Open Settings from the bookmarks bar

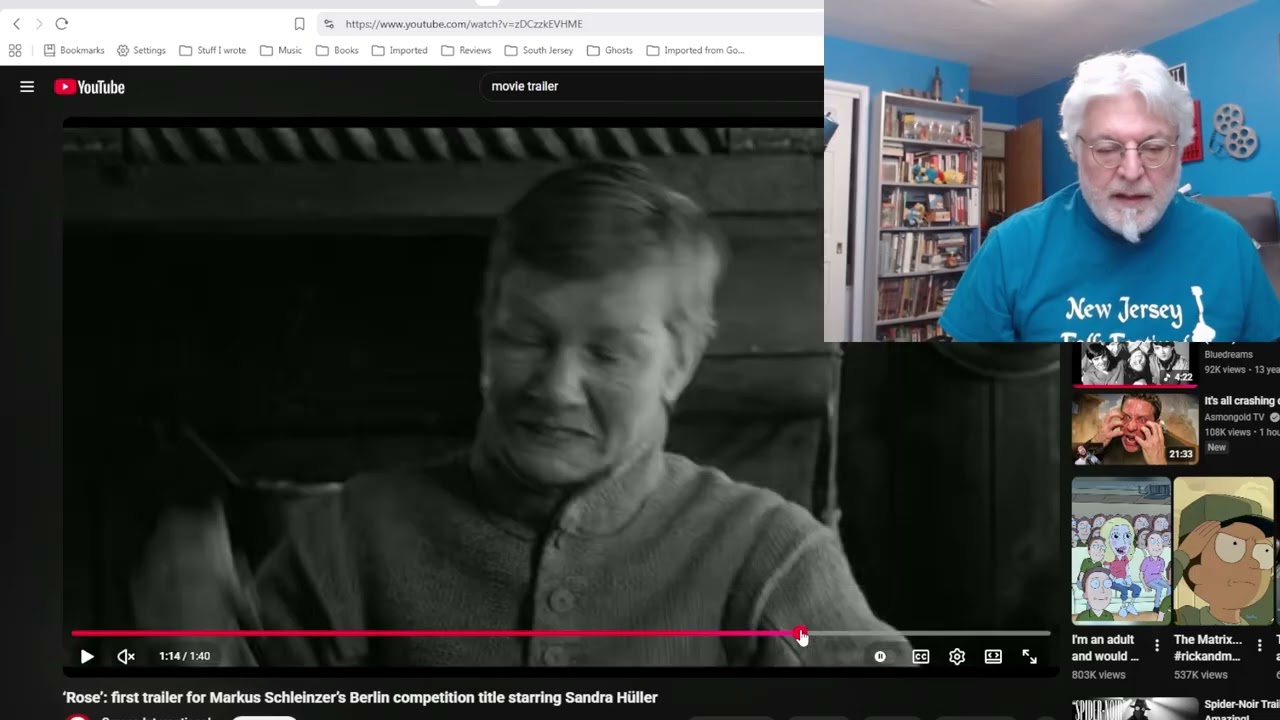[141, 50]
